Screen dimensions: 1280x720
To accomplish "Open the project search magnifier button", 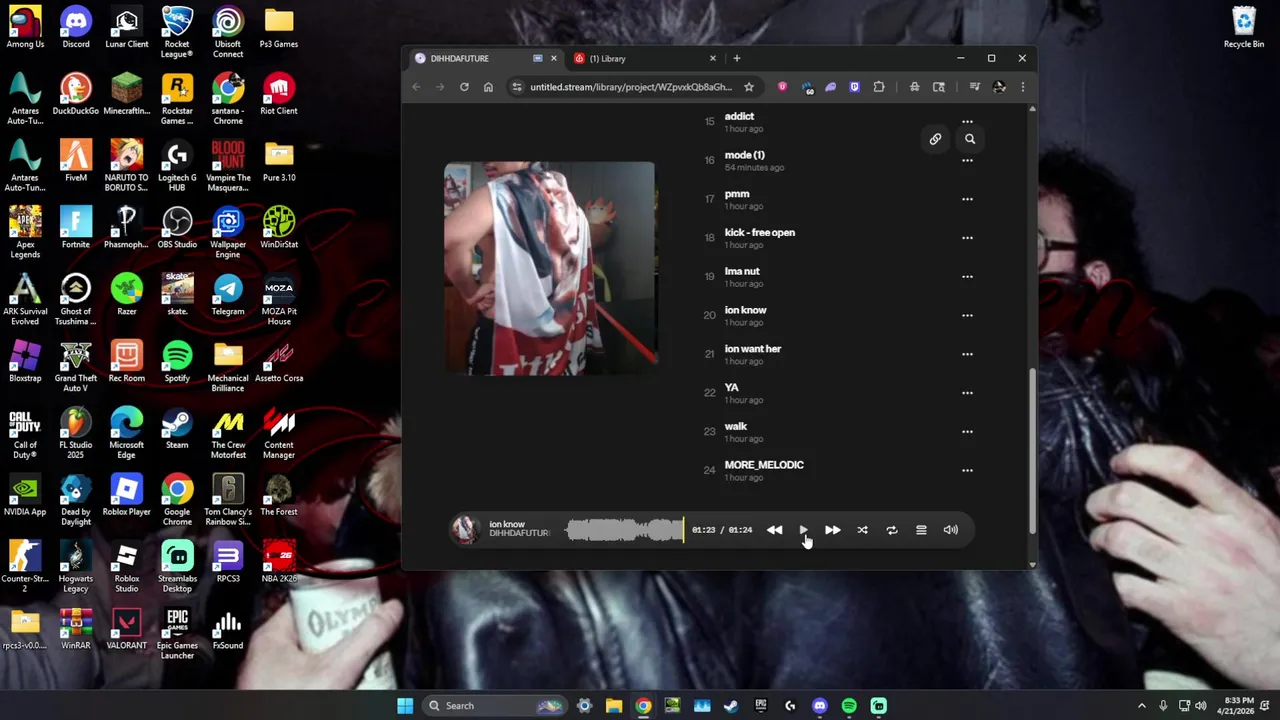I will [x=970, y=139].
